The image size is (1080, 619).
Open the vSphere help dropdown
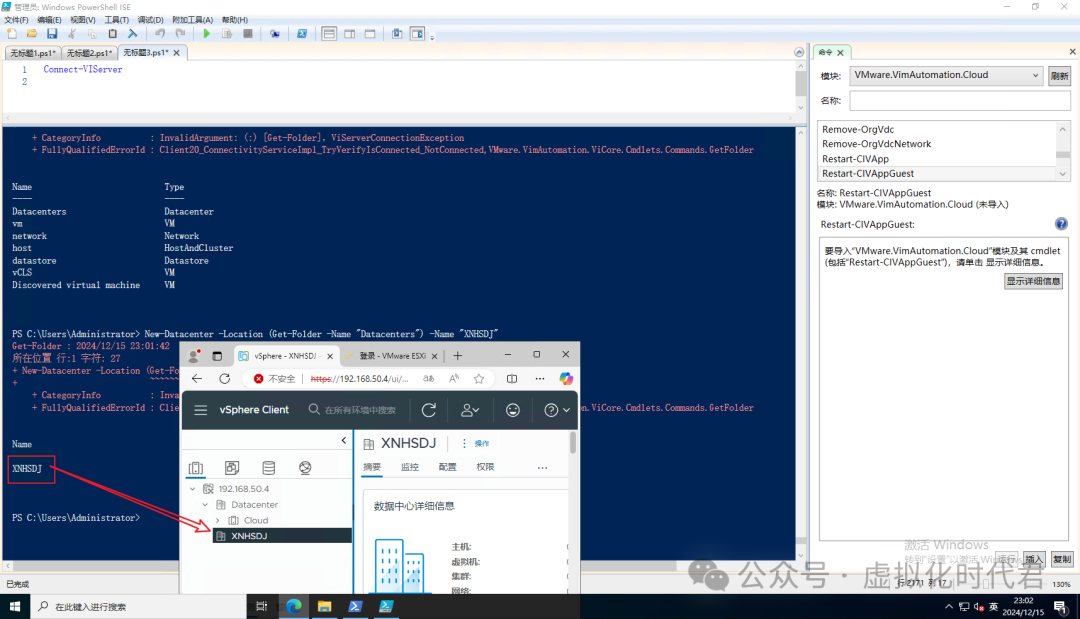tap(557, 410)
